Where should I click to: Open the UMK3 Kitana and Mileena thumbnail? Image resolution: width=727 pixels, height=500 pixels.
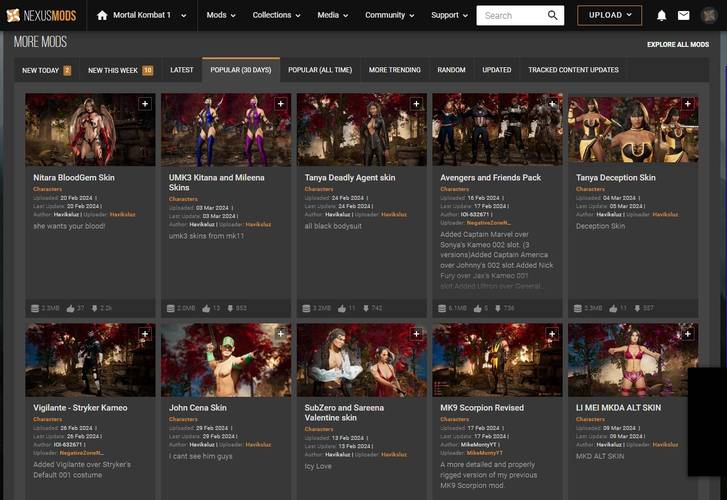click(226, 129)
